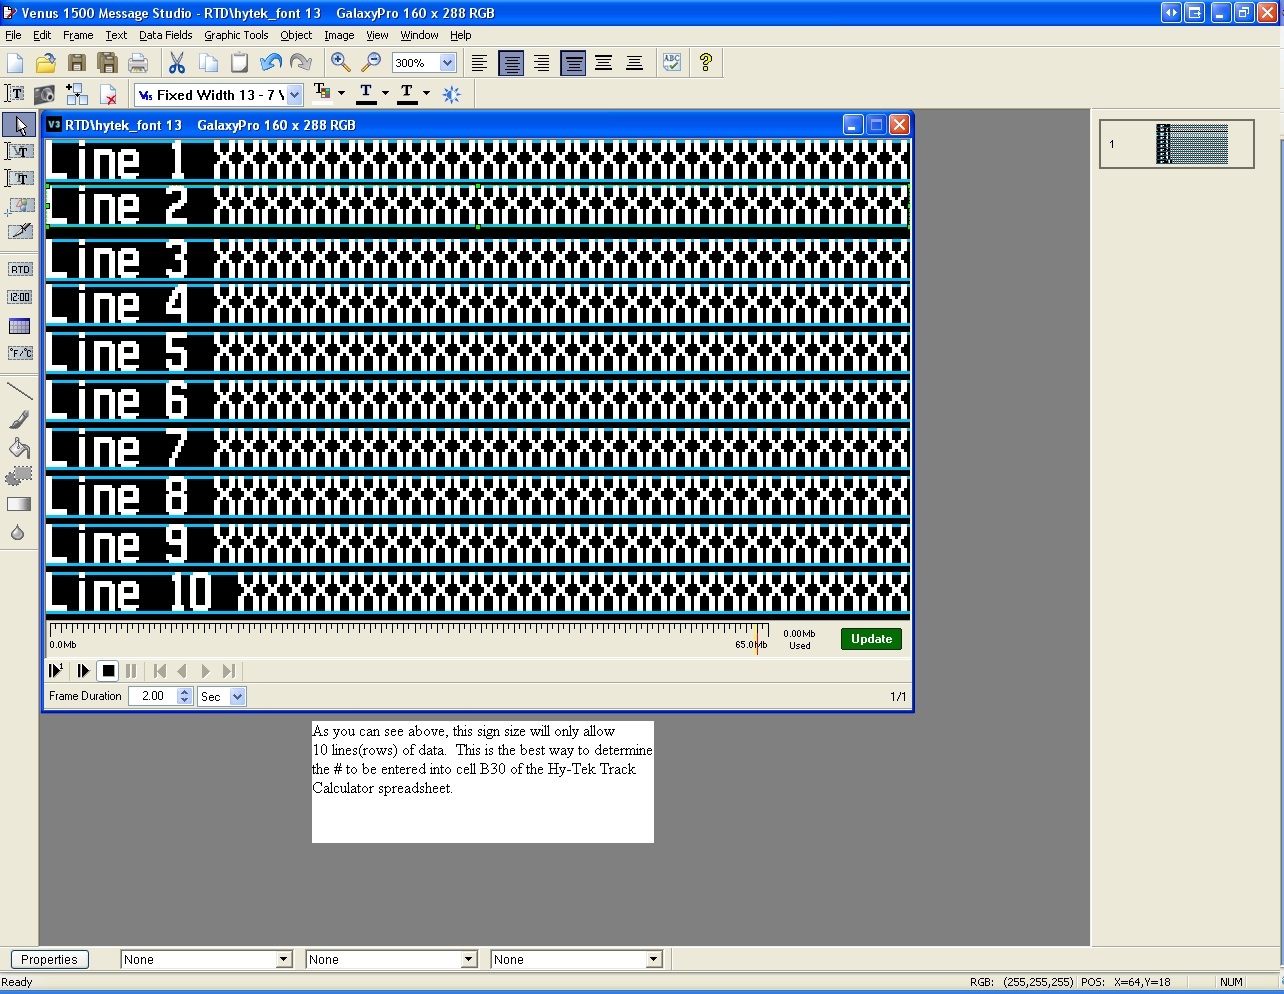The height and width of the screenshot is (994, 1284).
Task: Select the RTD field tool
Action: point(19,268)
